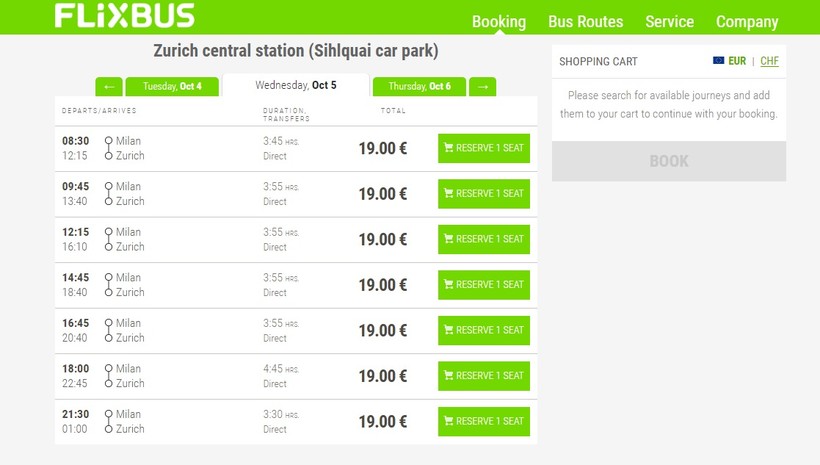Switch currency to EUR
820x465 pixels.
coord(737,61)
